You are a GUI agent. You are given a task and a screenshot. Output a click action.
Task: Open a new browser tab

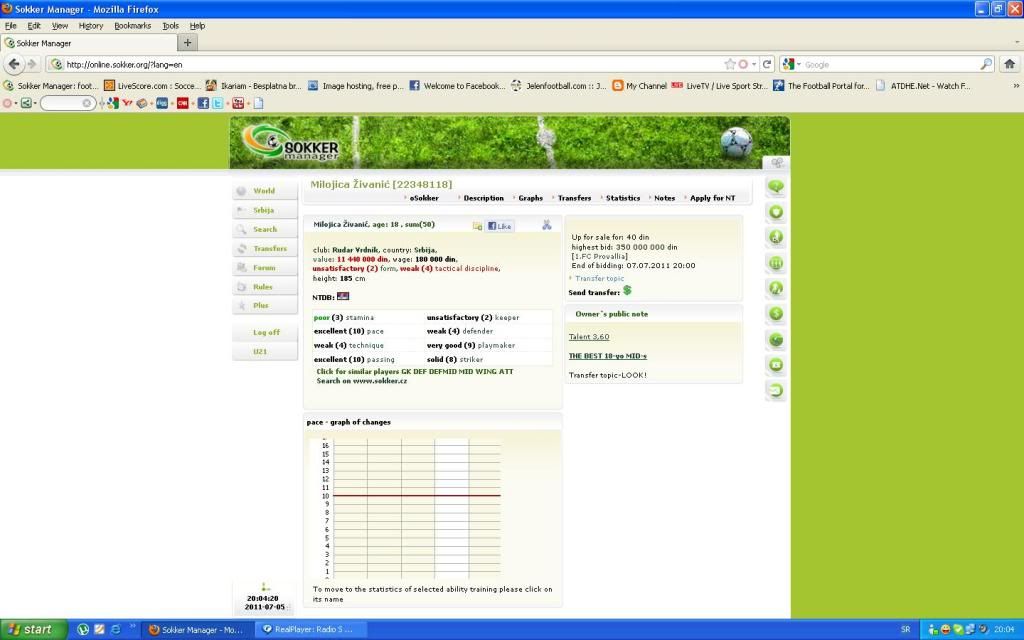(188, 43)
